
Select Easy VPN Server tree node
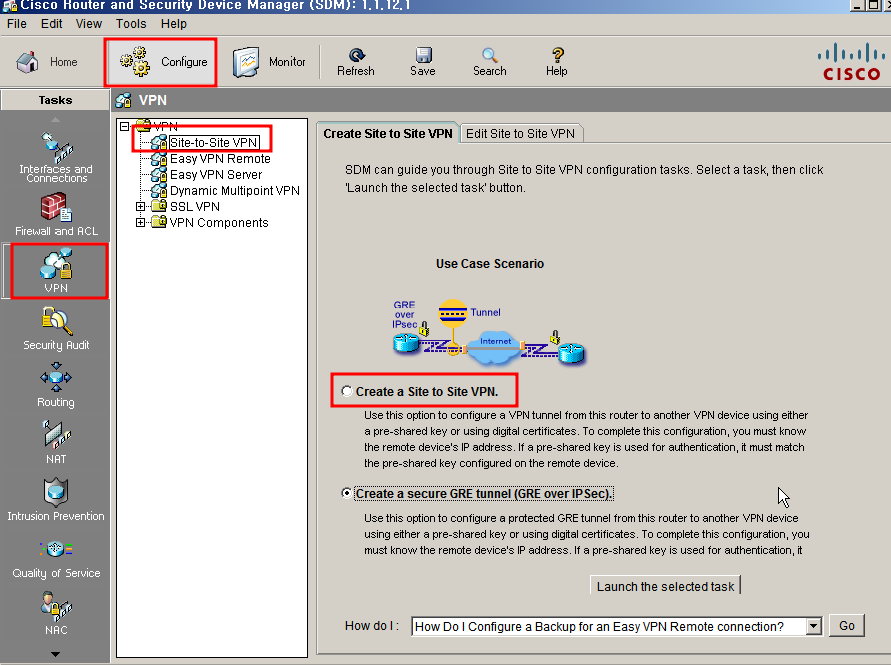point(216,174)
